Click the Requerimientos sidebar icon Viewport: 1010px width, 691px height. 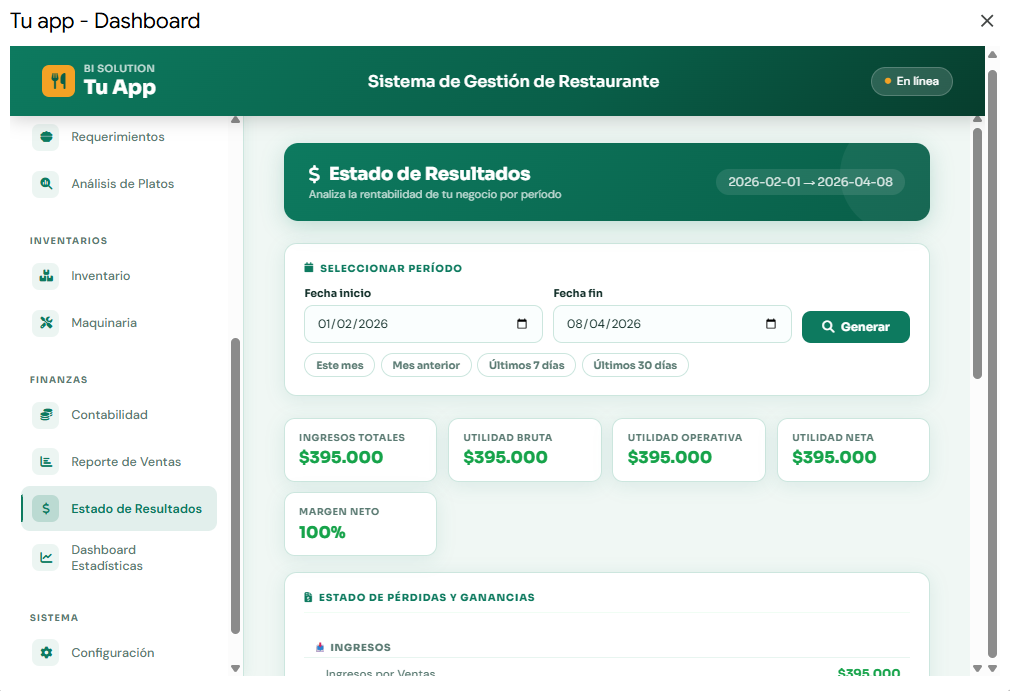coord(46,137)
